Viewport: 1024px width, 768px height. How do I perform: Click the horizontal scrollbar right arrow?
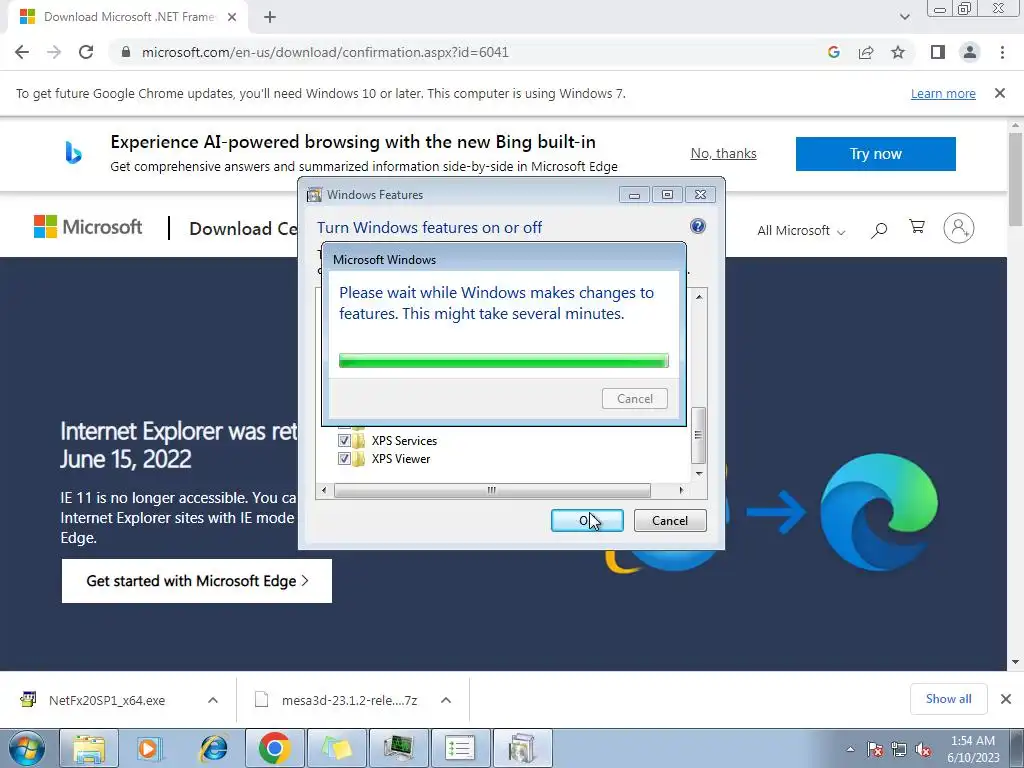[681, 490]
